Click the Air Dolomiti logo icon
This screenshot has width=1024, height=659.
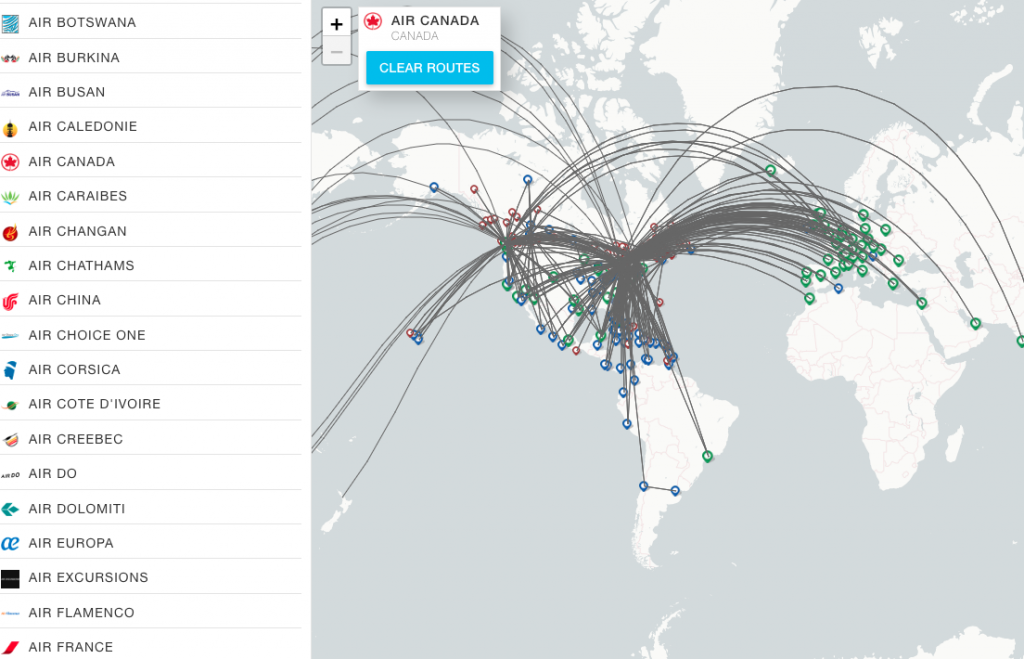(x=10, y=509)
